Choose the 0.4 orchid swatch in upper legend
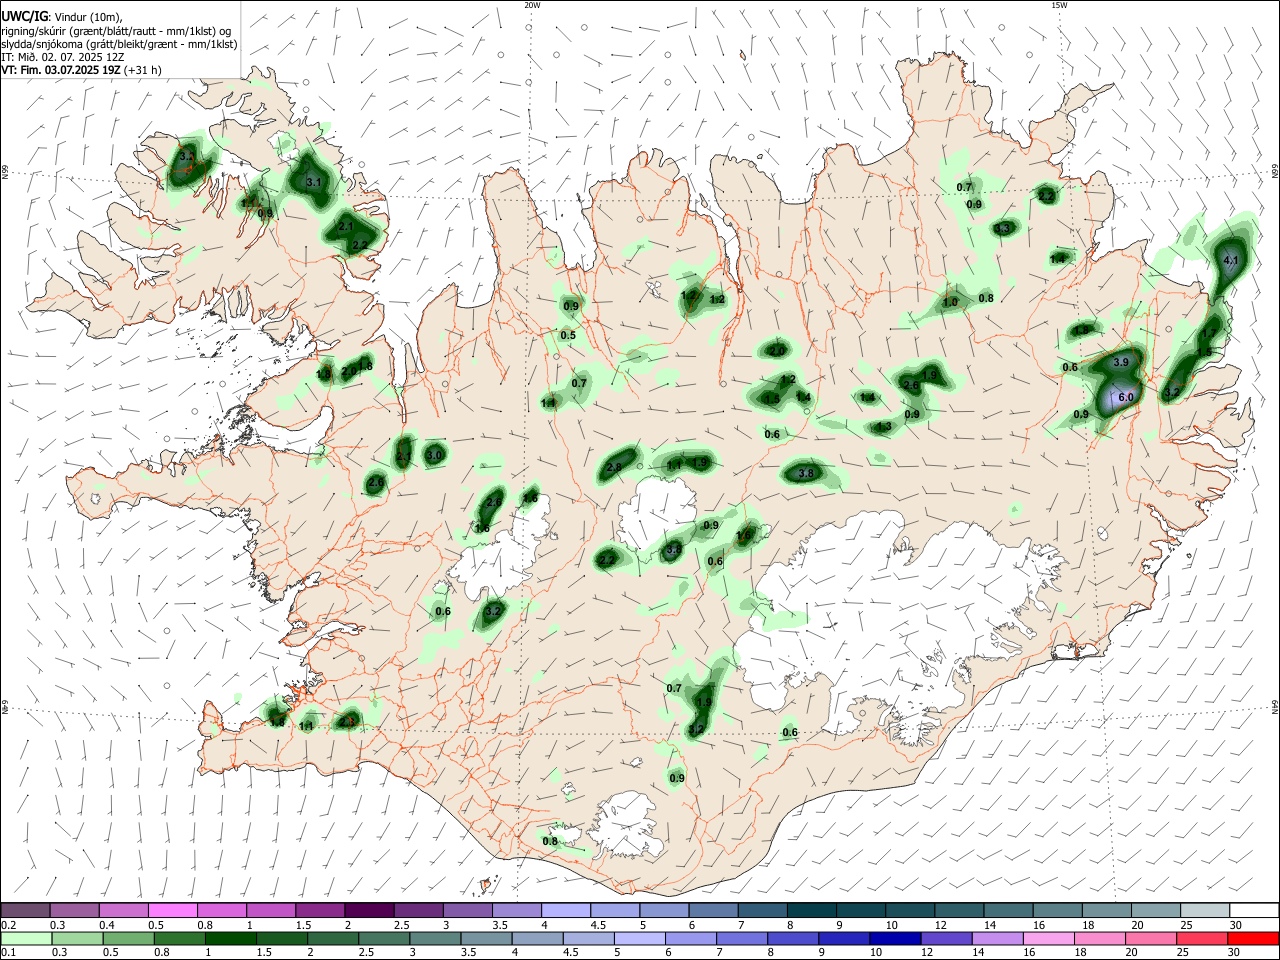 point(123,910)
